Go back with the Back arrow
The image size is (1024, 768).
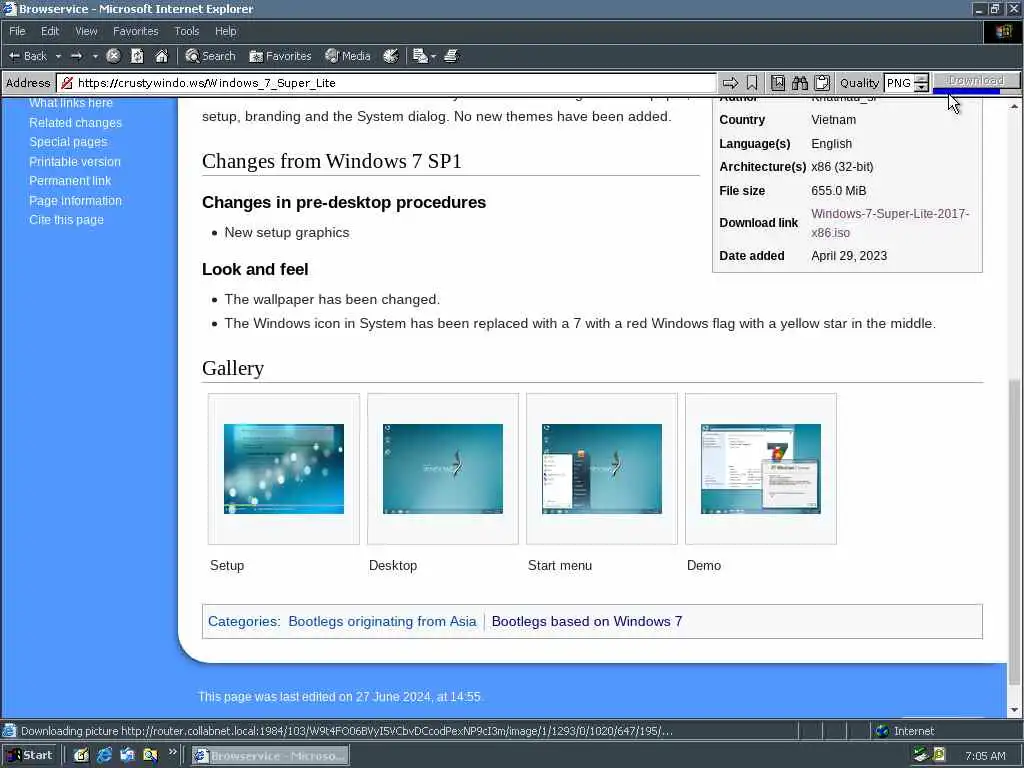click(x=27, y=56)
